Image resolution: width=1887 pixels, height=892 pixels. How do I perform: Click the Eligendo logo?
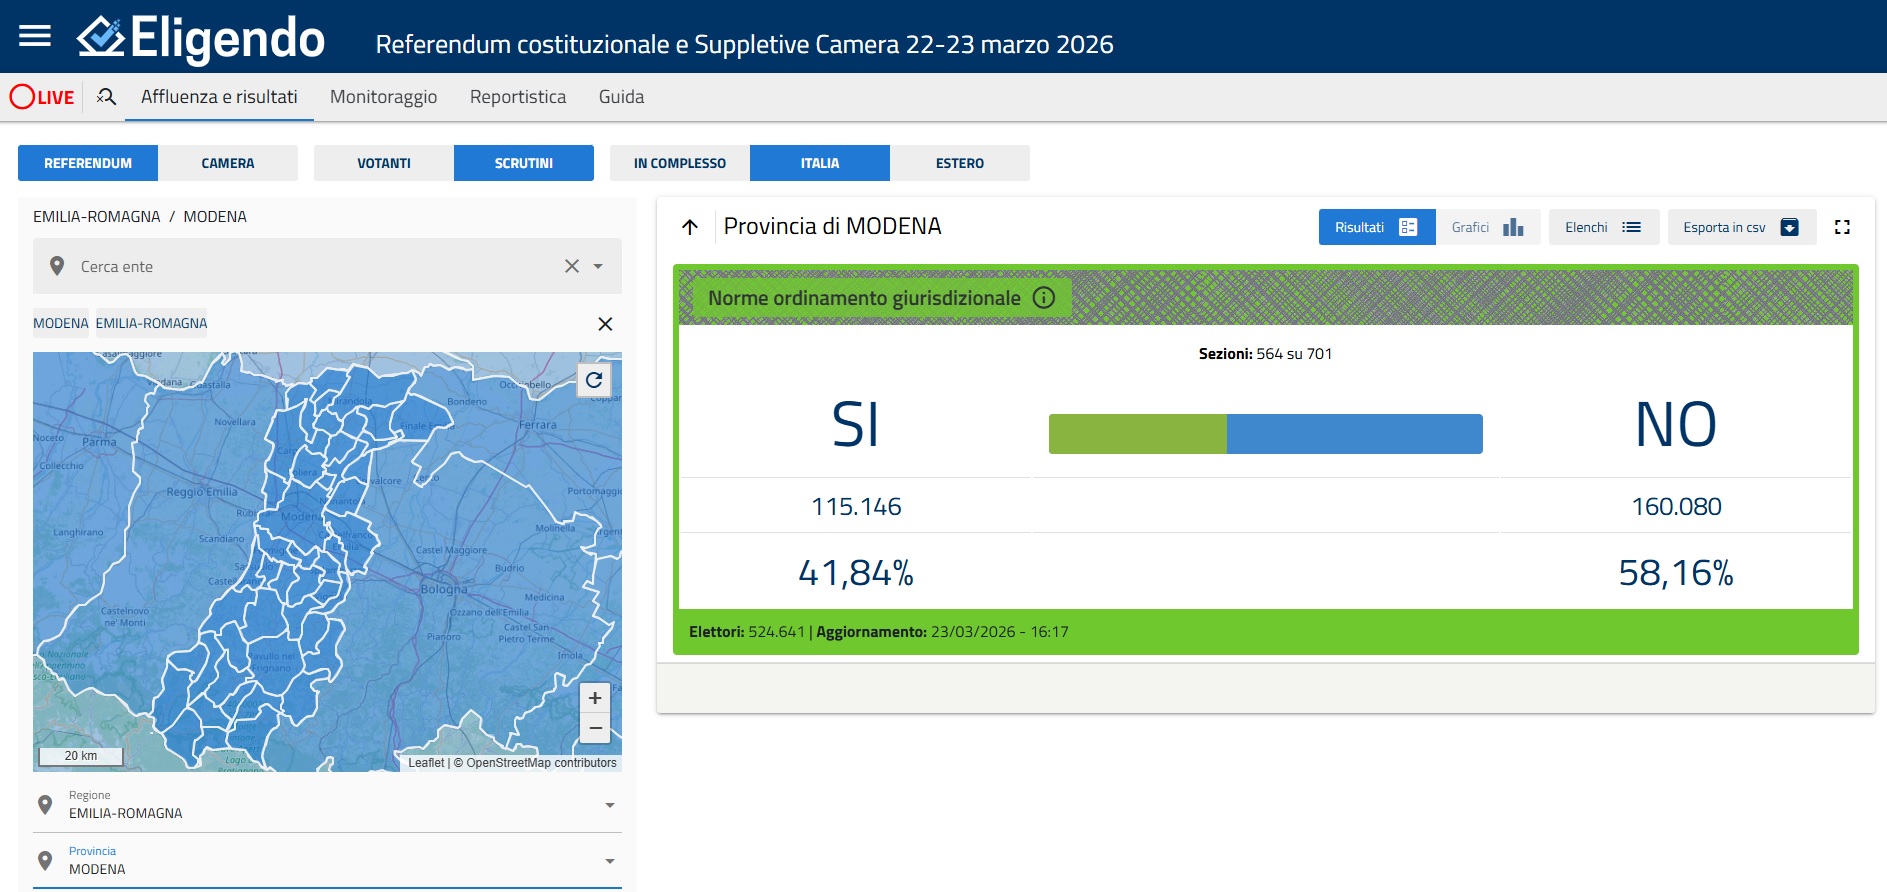point(201,39)
